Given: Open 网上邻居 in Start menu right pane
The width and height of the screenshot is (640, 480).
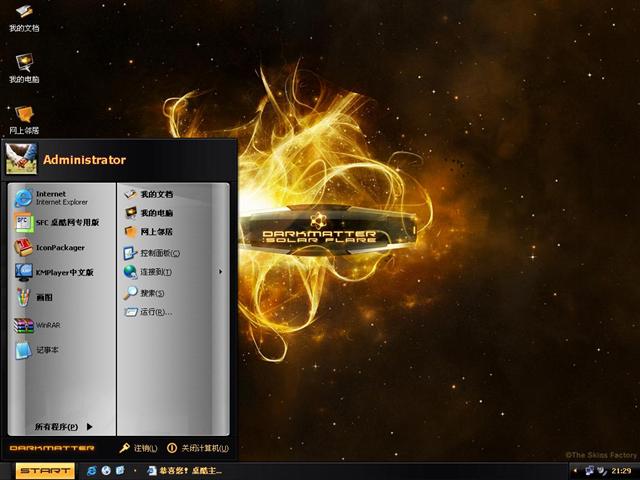Looking at the screenshot, I should 173,231.
